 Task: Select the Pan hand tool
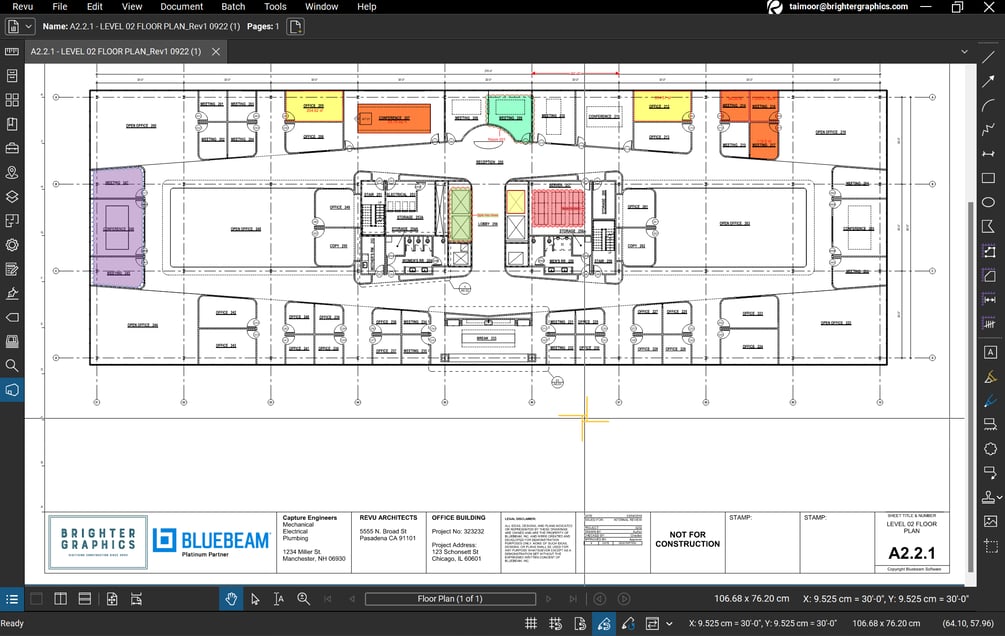(x=231, y=599)
